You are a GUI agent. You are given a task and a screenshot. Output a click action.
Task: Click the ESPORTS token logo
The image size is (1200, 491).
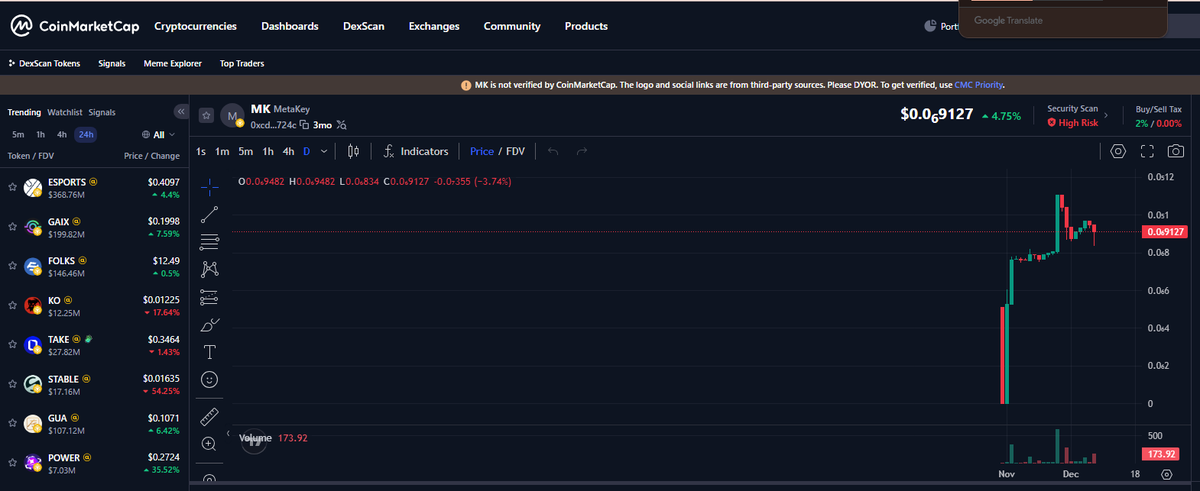(33, 187)
